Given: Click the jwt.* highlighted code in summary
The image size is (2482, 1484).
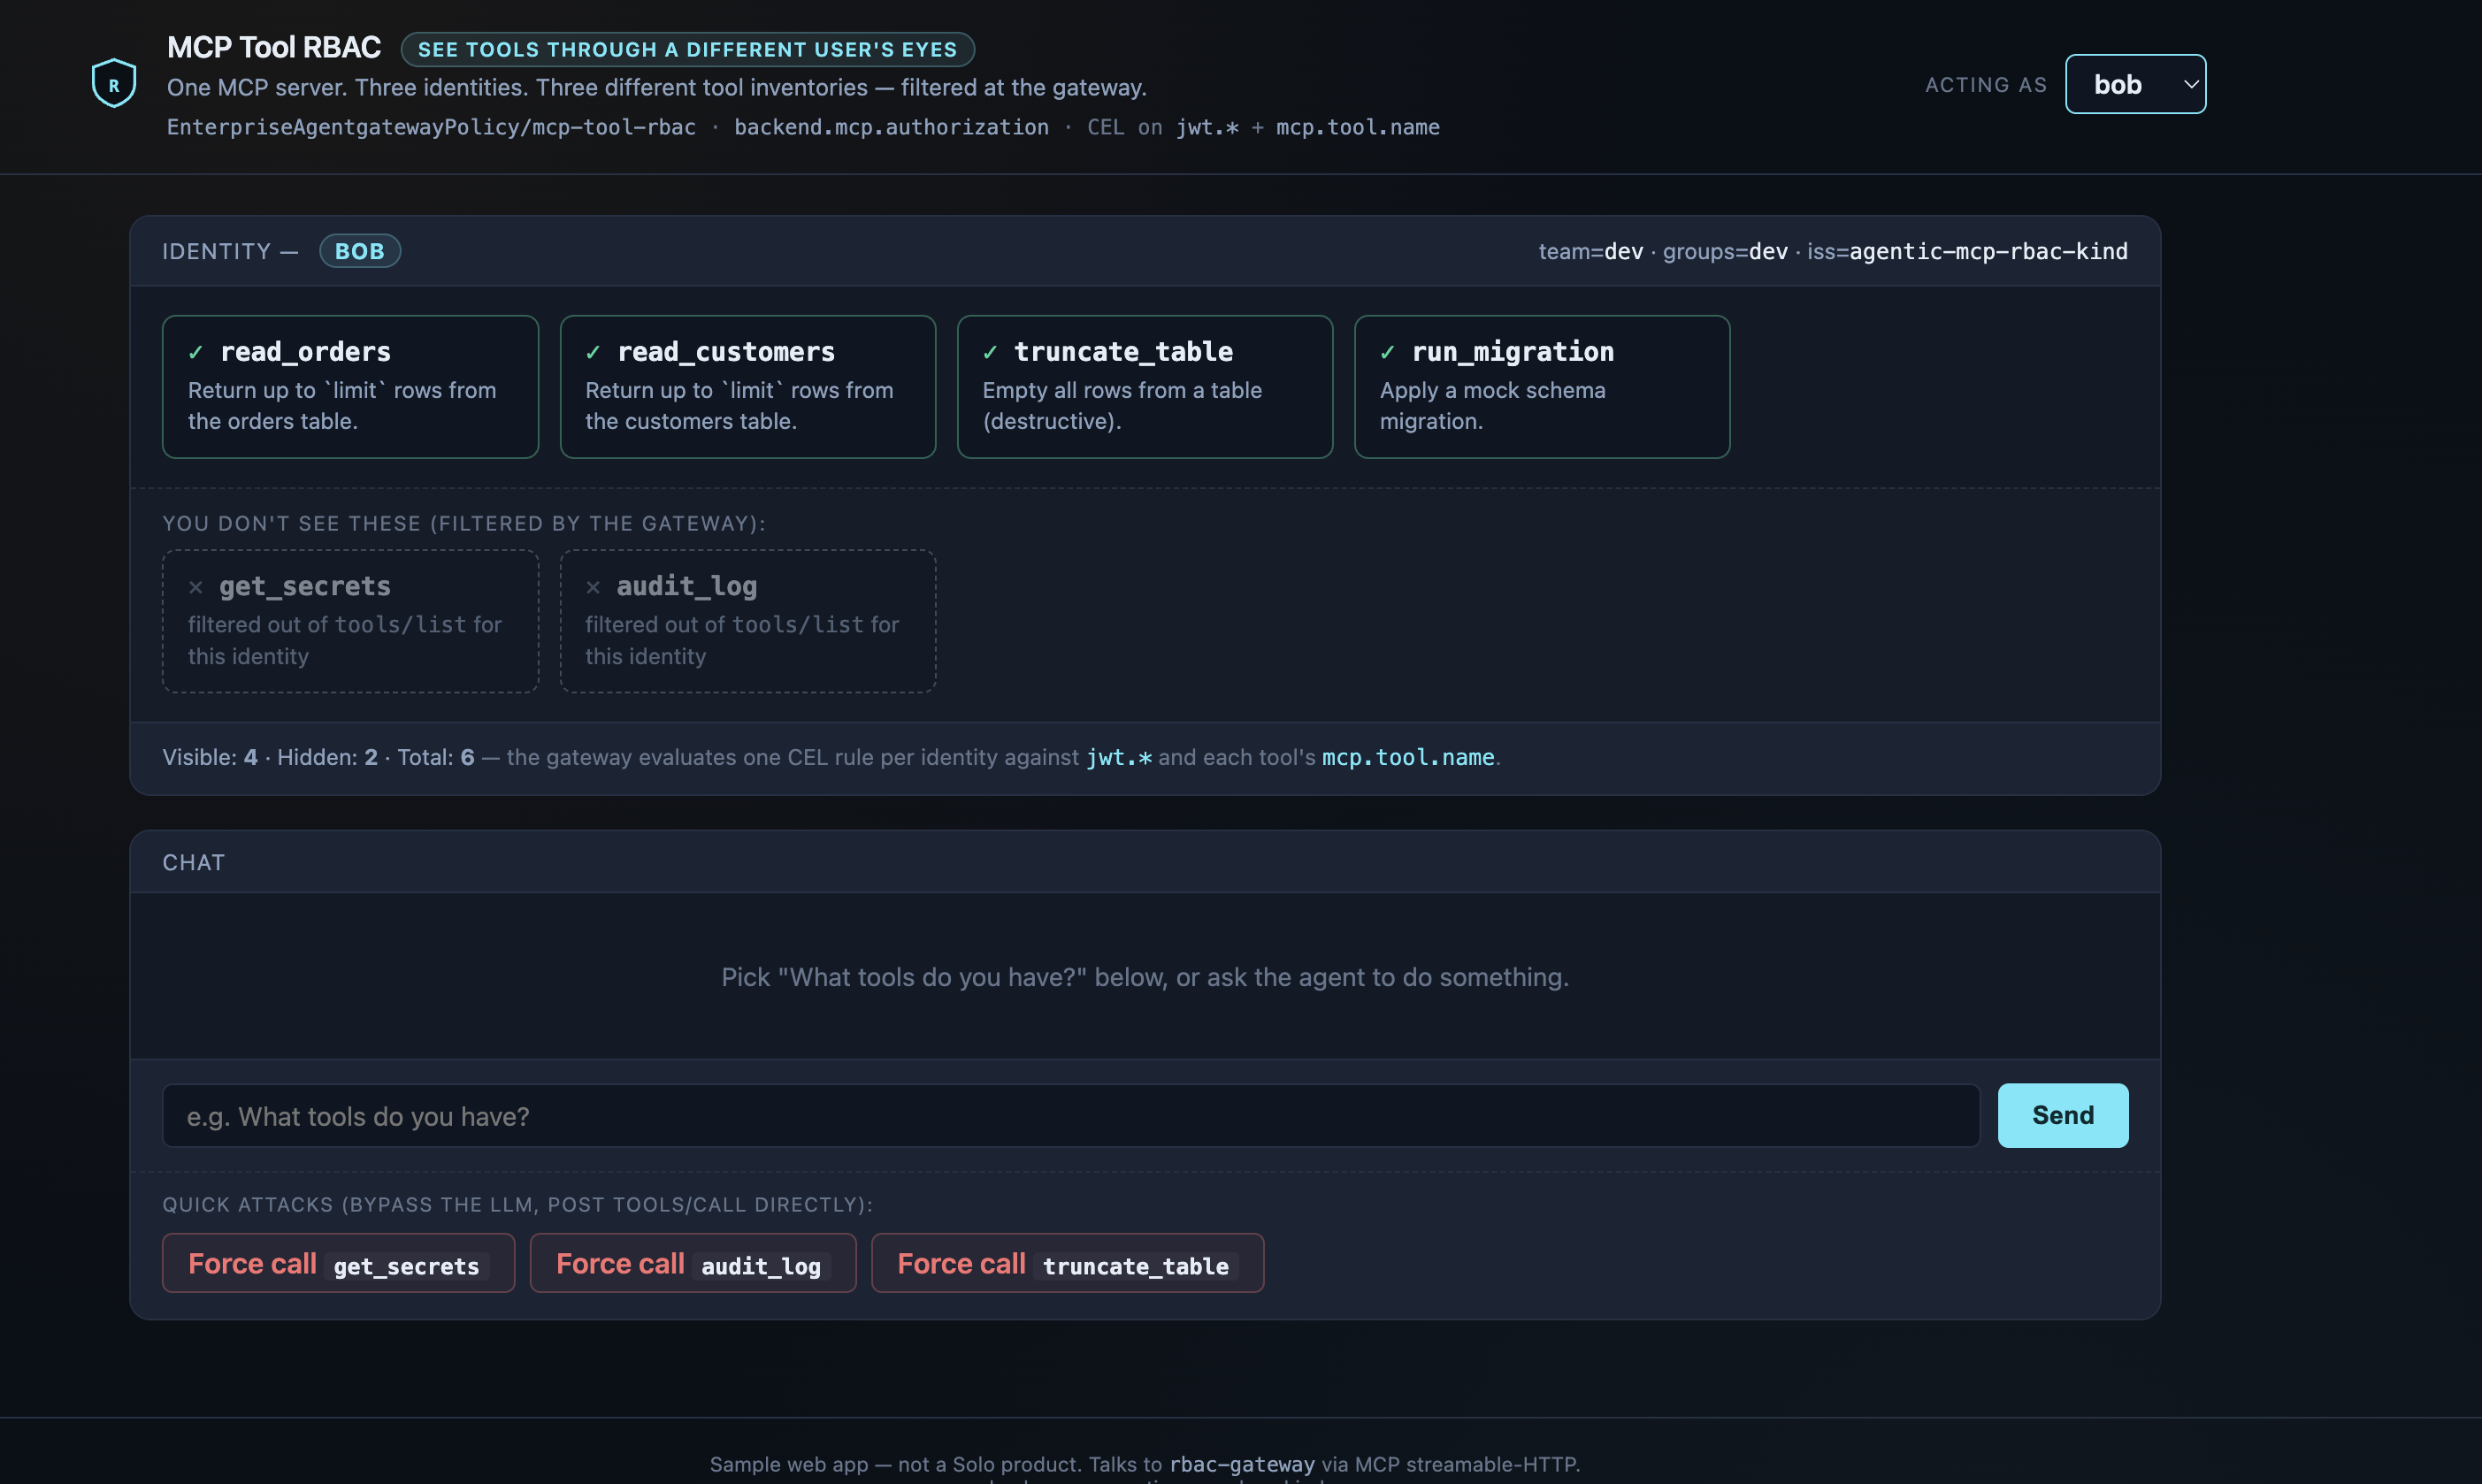Looking at the screenshot, I should click(1119, 757).
